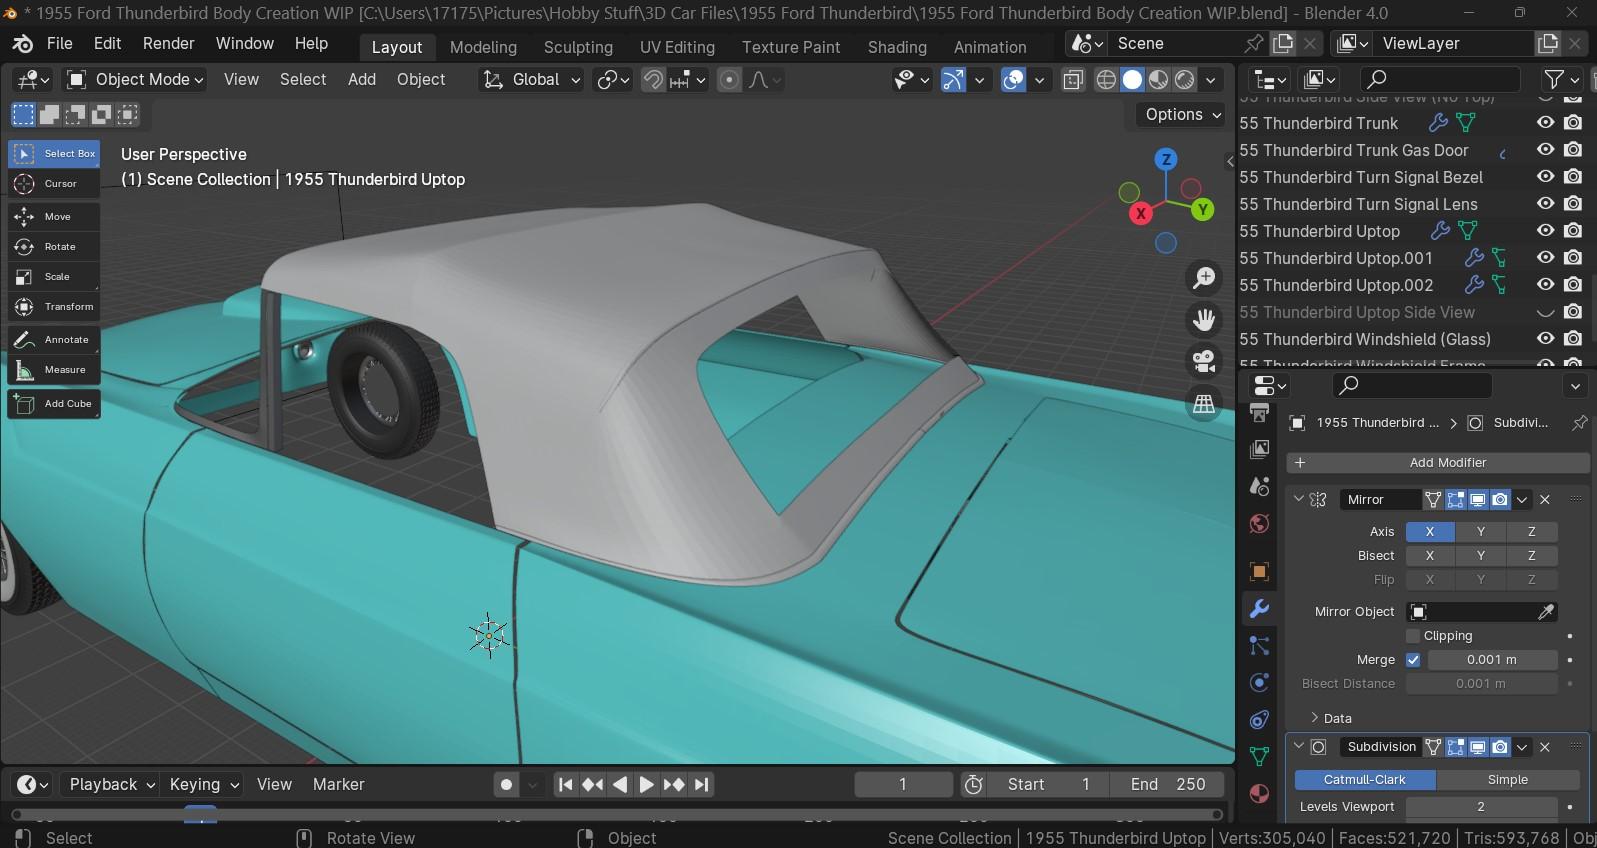The width and height of the screenshot is (1597, 848).
Task: Open Material properties tab icon
Action: 1259,794
